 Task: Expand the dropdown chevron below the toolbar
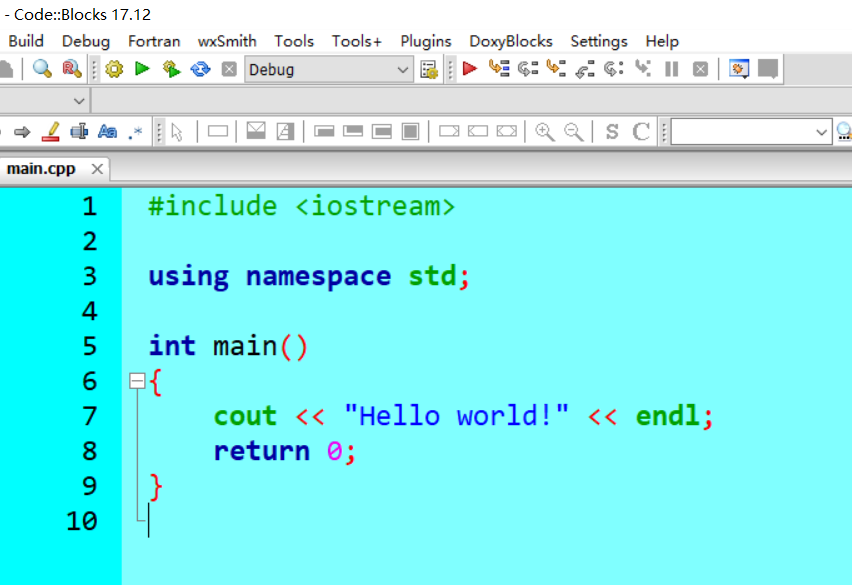coord(79,101)
